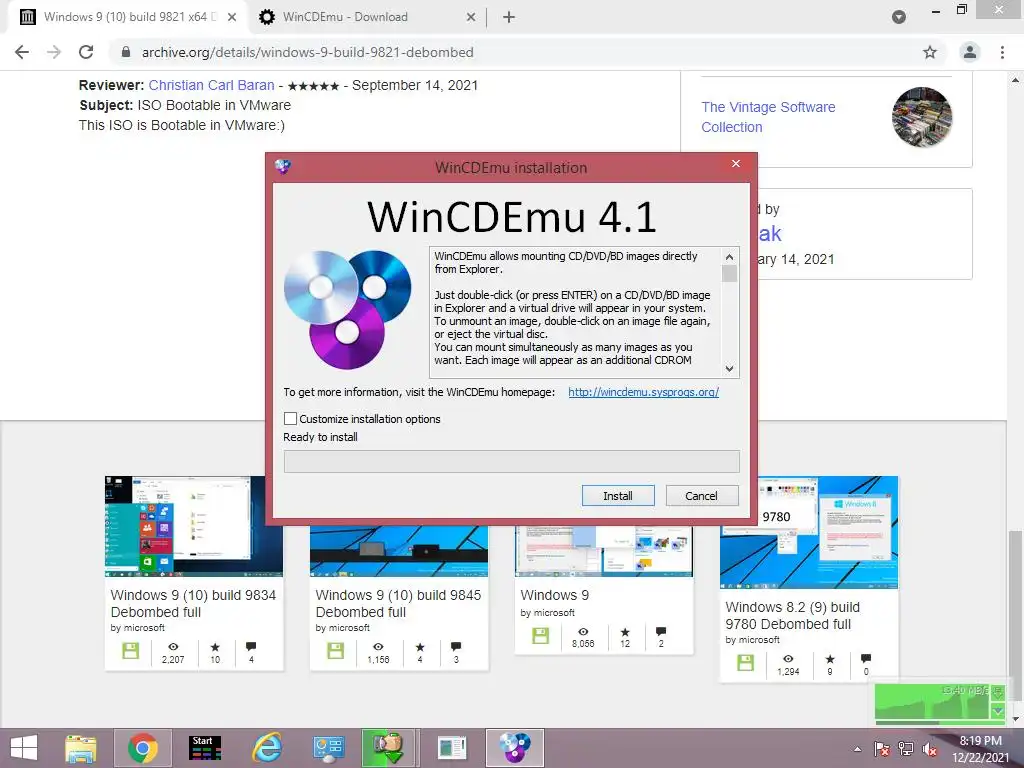Click views eye icon on Windows 9 card
Screen dimensions: 1024x768
(583, 632)
